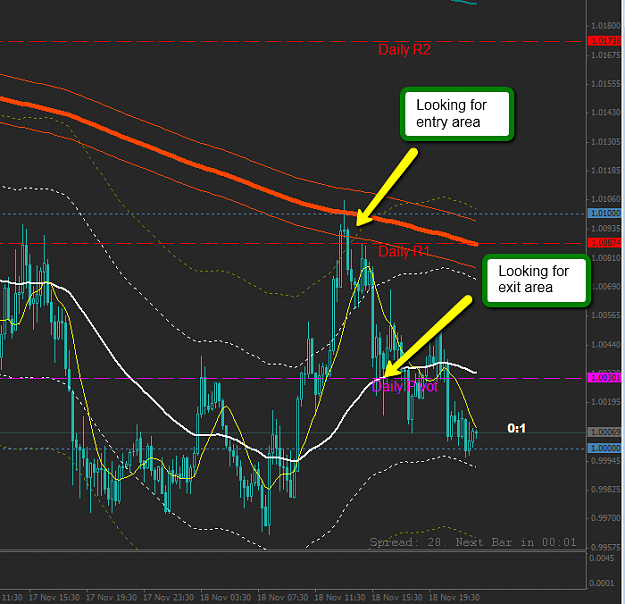Click the 18 Nov 11:30 time label
This screenshot has width=625, height=604.
point(340,598)
